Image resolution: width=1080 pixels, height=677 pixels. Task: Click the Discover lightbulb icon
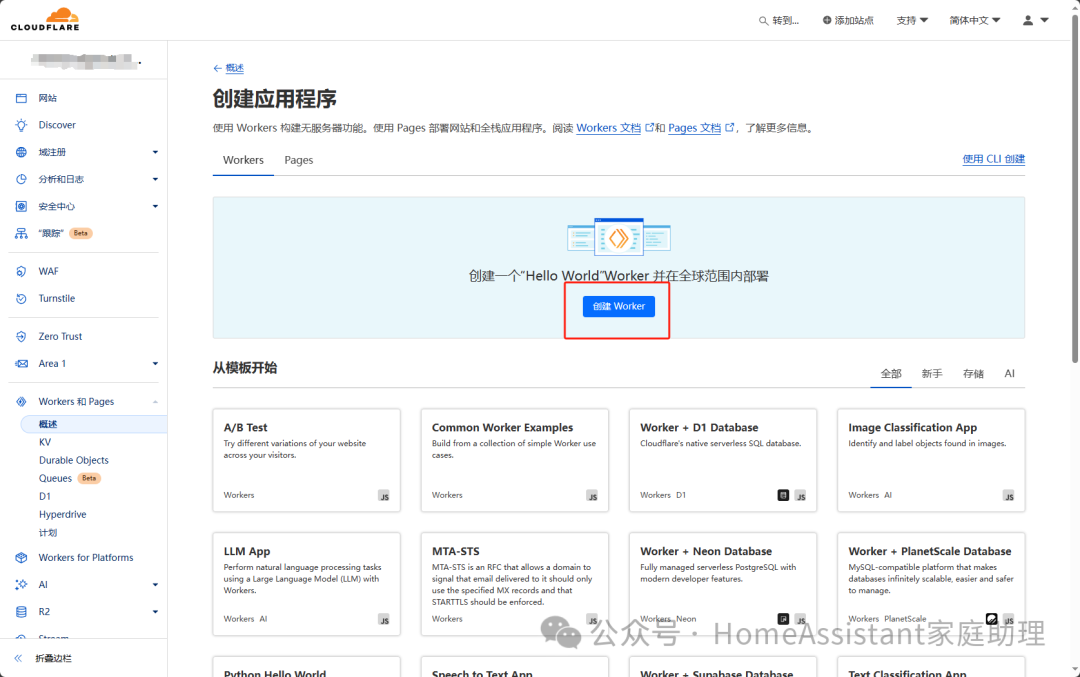coord(21,125)
